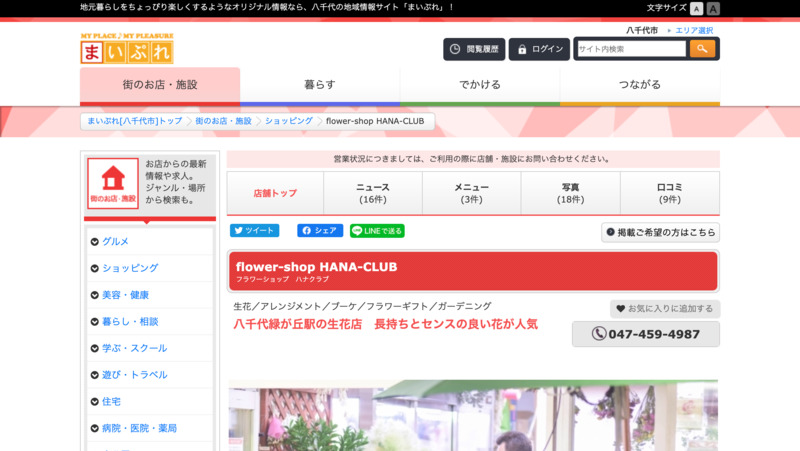Viewport: 800px width, 451px height.
Task: Open the つながる navigation tab
Action: click(x=640, y=85)
